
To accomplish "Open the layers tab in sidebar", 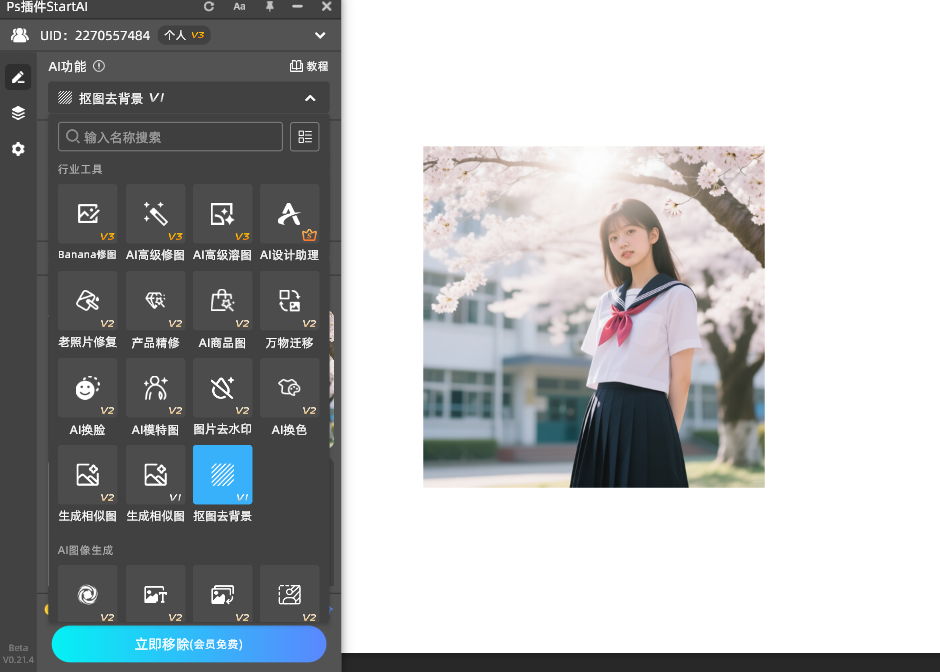I will click(18, 113).
